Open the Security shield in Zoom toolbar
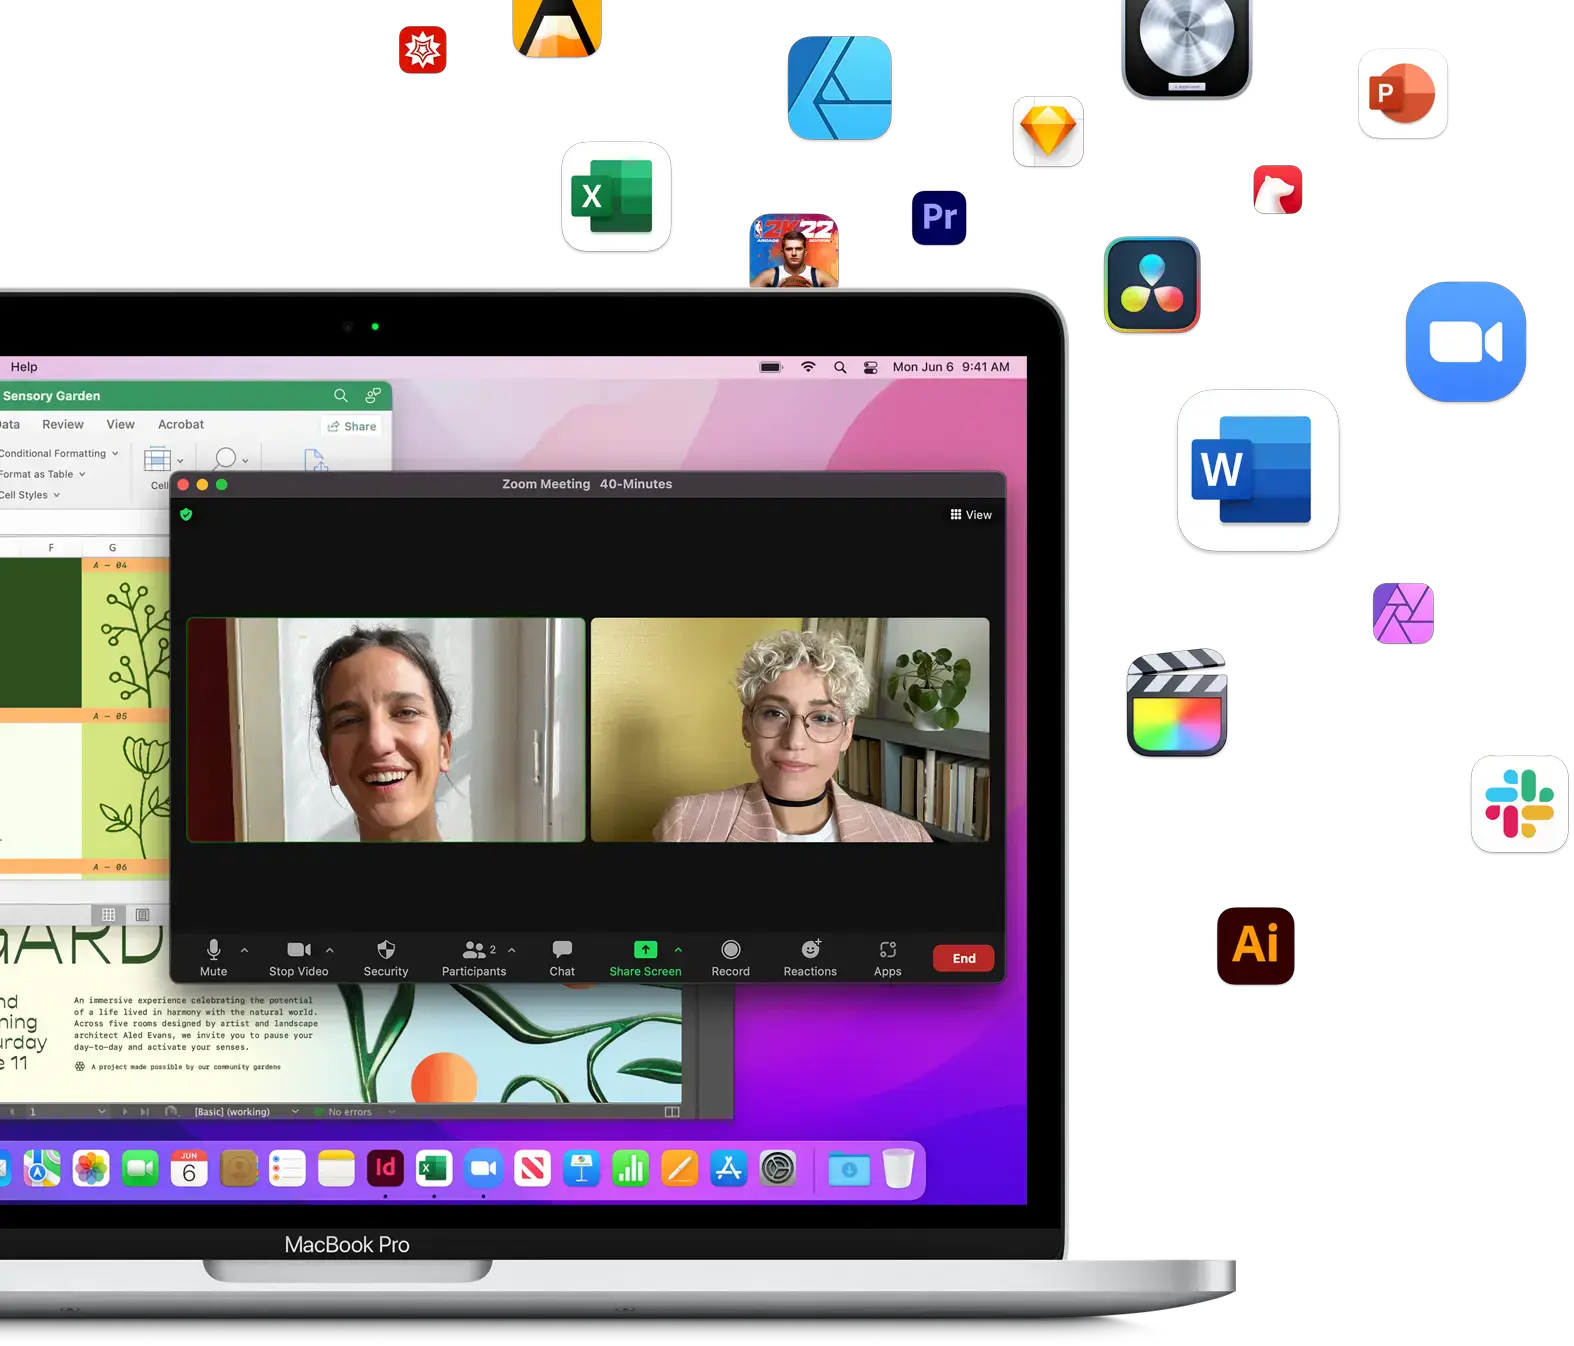The image size is (1574, 1346). tap(386, 949)
